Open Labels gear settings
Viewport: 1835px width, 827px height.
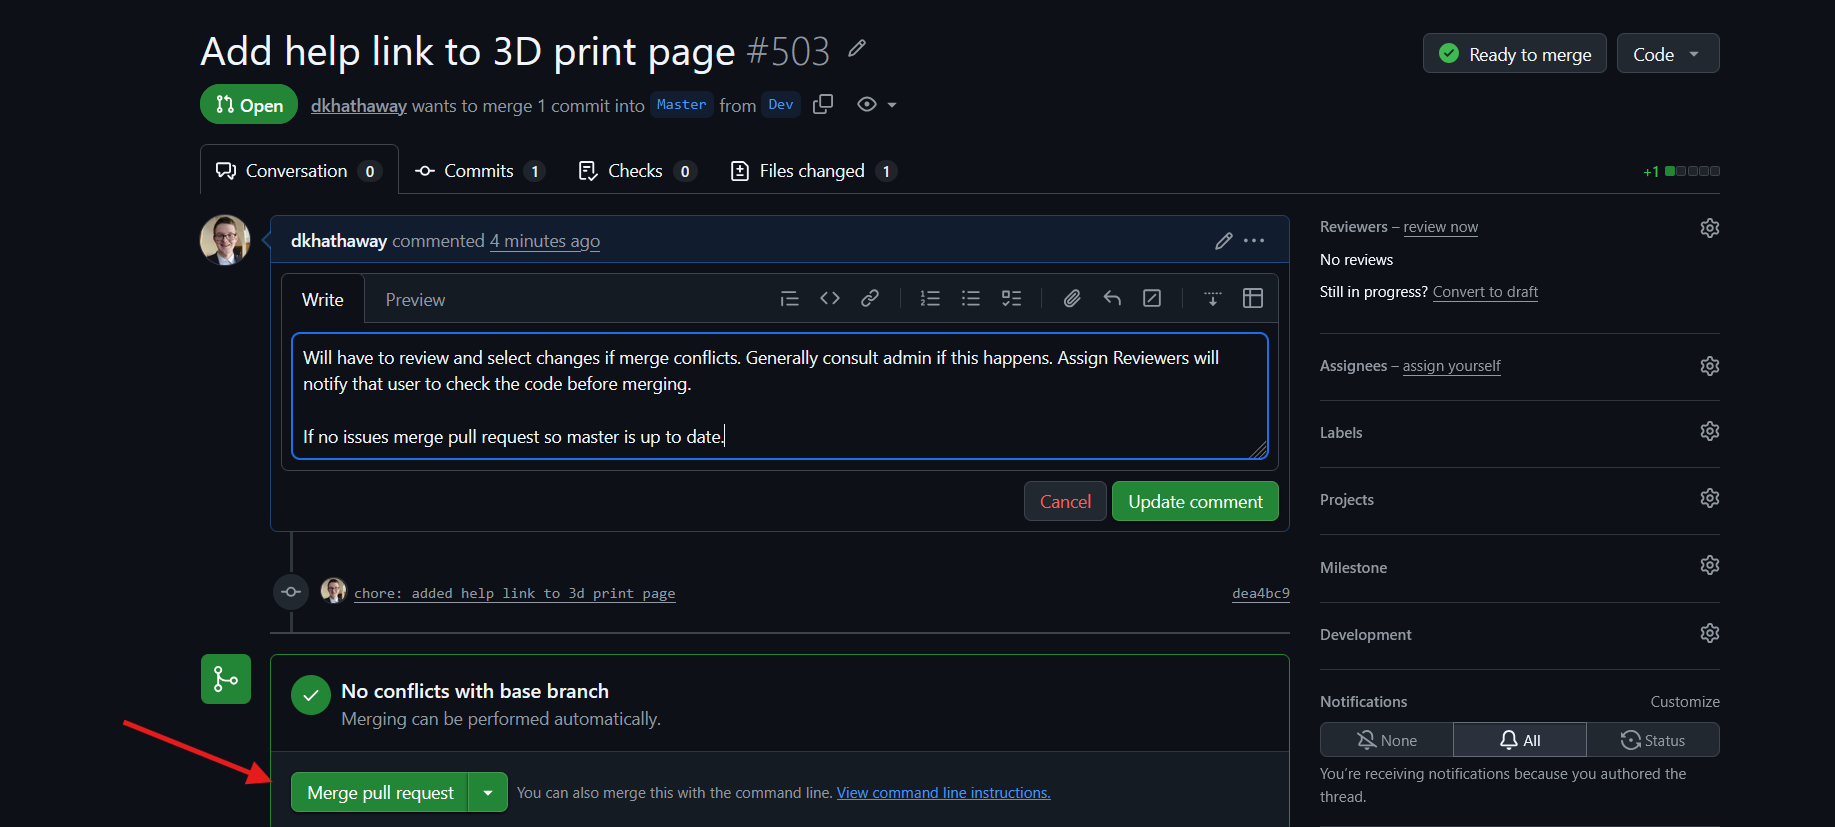tap(1710, 431)
